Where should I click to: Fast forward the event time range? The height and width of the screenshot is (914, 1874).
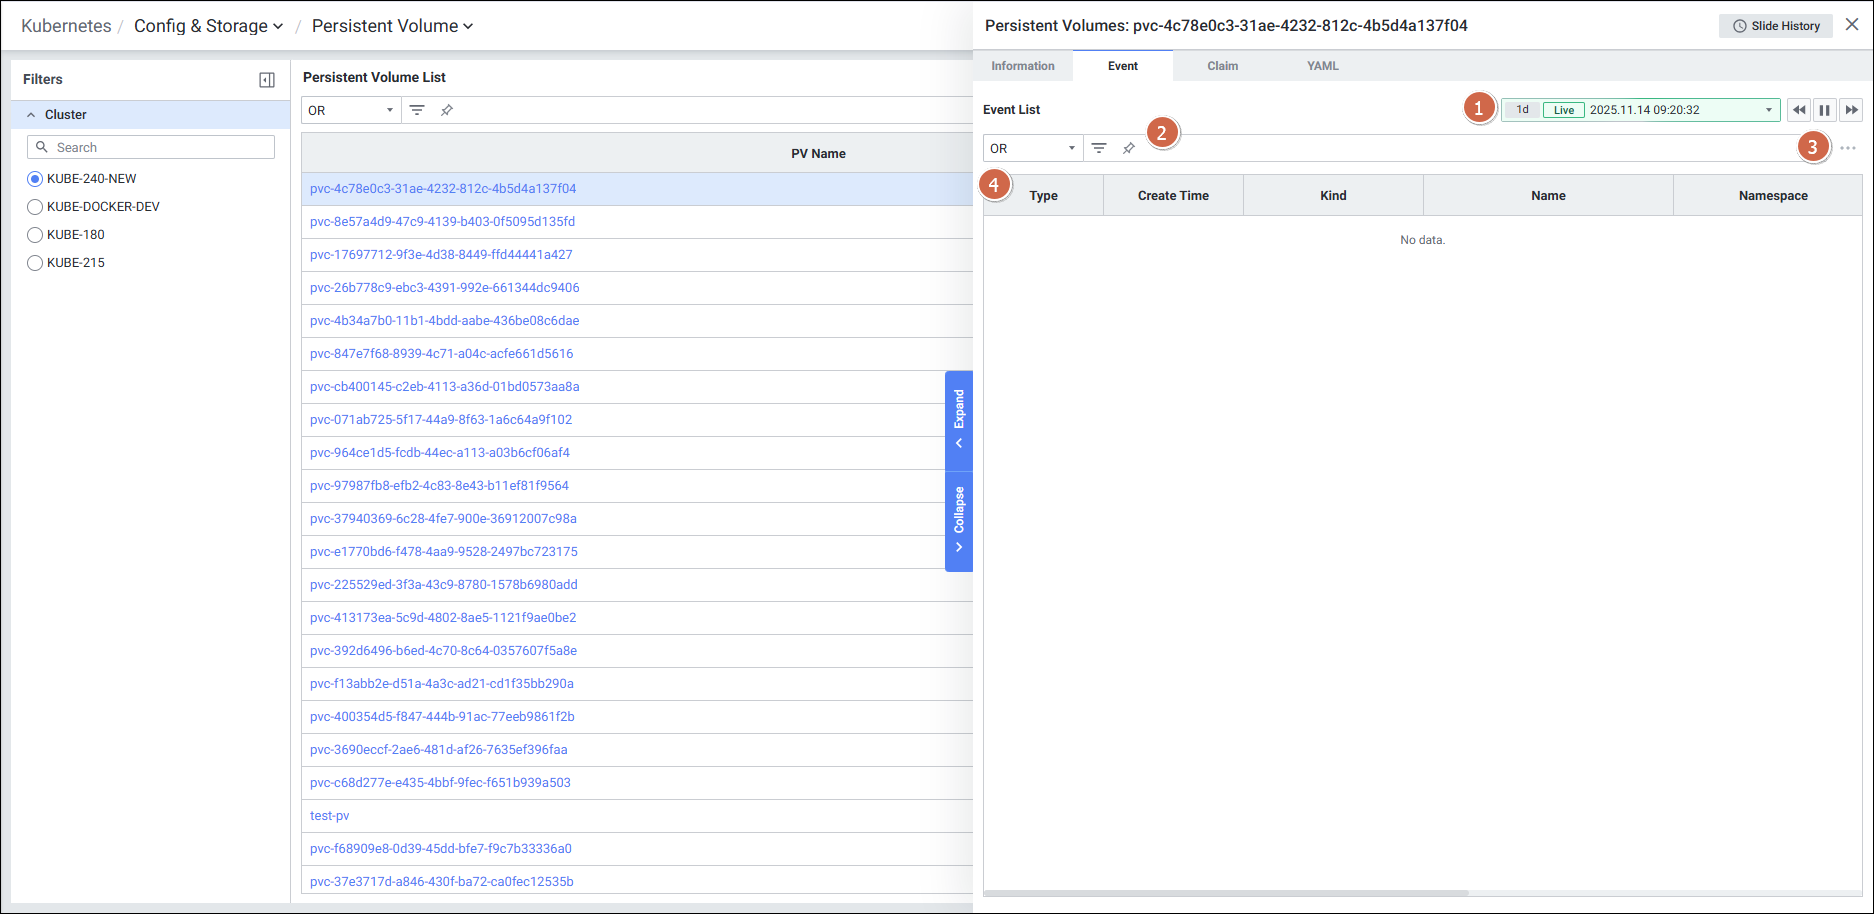coord(1851,110)
